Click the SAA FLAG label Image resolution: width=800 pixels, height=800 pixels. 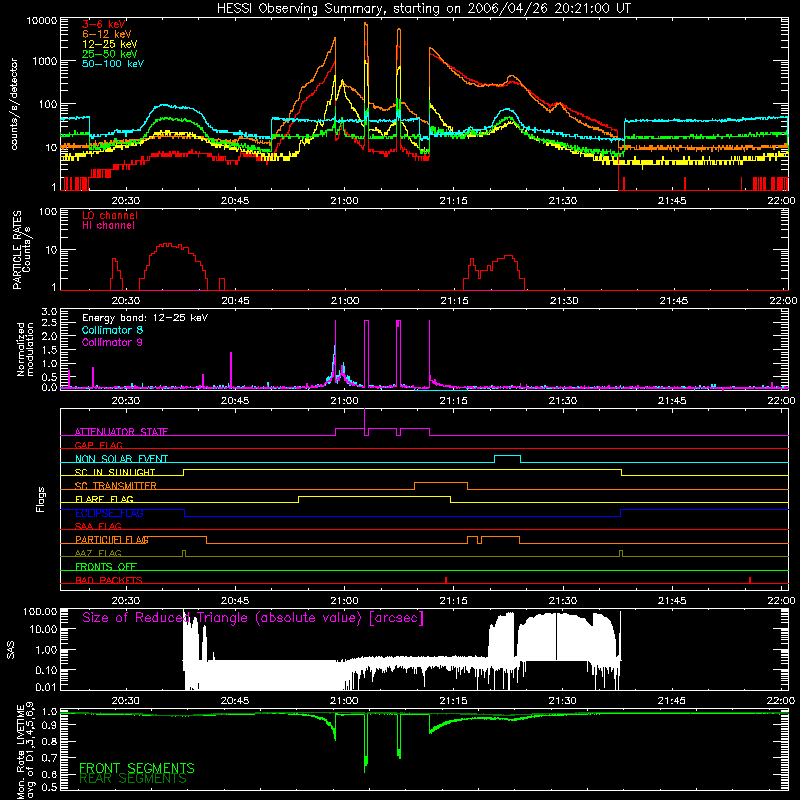tap(98, 526)
